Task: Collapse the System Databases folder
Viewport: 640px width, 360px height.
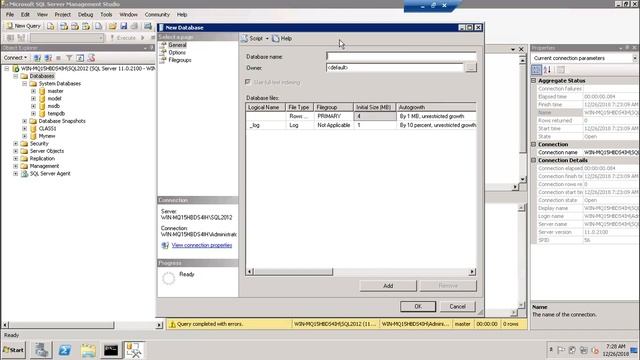Action: 24,84
